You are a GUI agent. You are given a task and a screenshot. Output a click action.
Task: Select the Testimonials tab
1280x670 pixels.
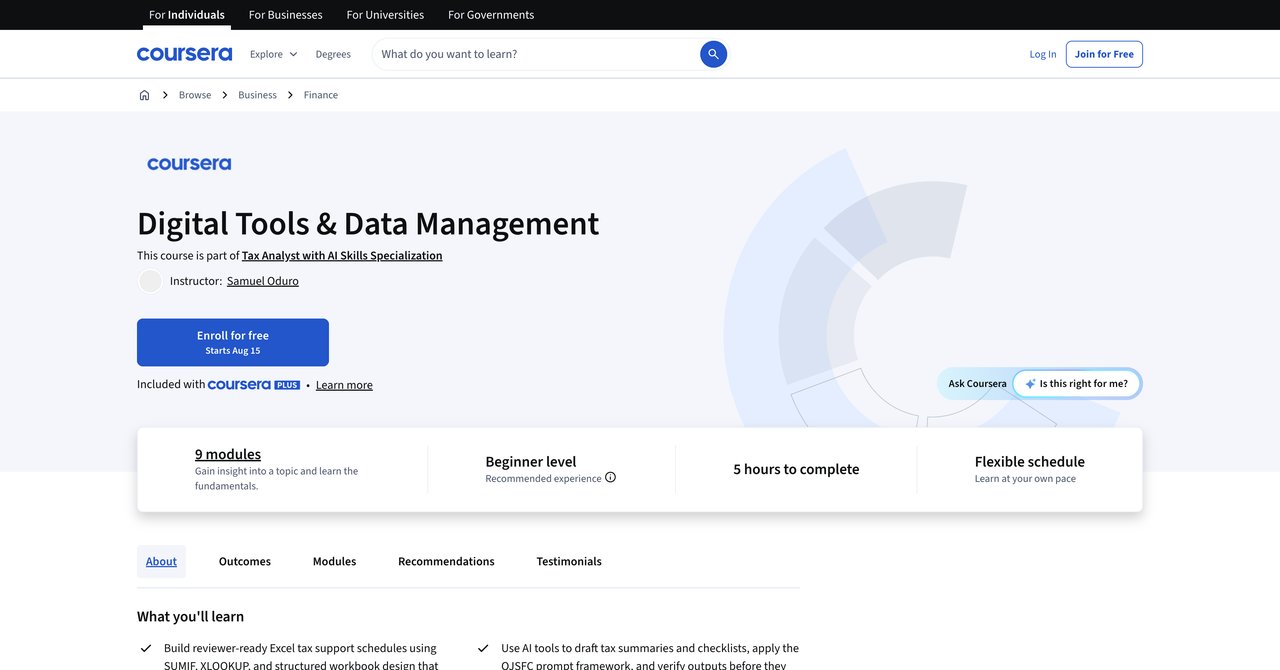(x=569, y=562)
